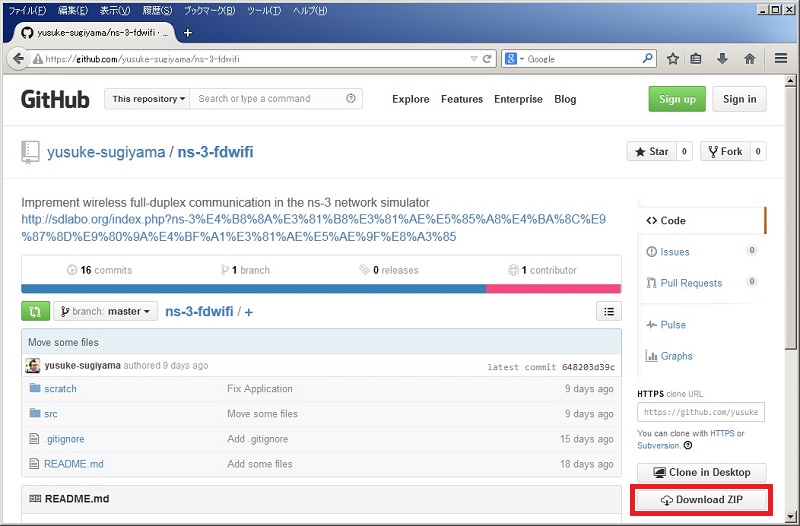This screenshot has height=526, width=800.
Task: Click the green Sign up button
Action: click(x=677, y=99)
